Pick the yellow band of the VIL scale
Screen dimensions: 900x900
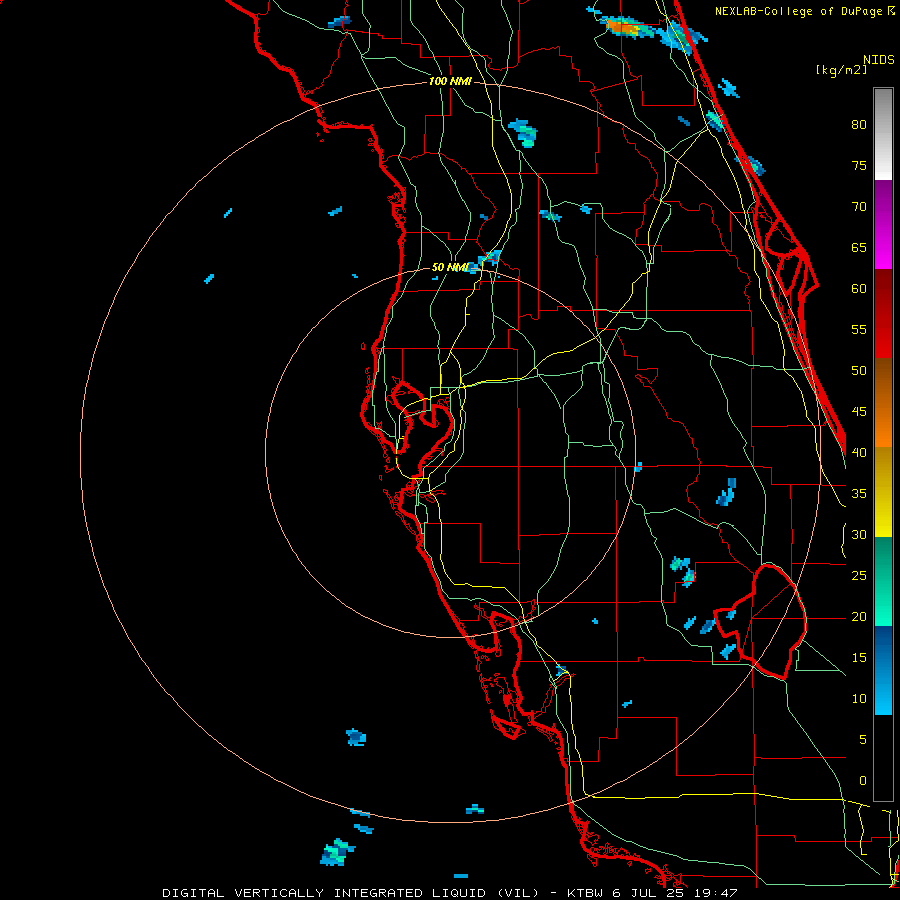tap(883, 492)
